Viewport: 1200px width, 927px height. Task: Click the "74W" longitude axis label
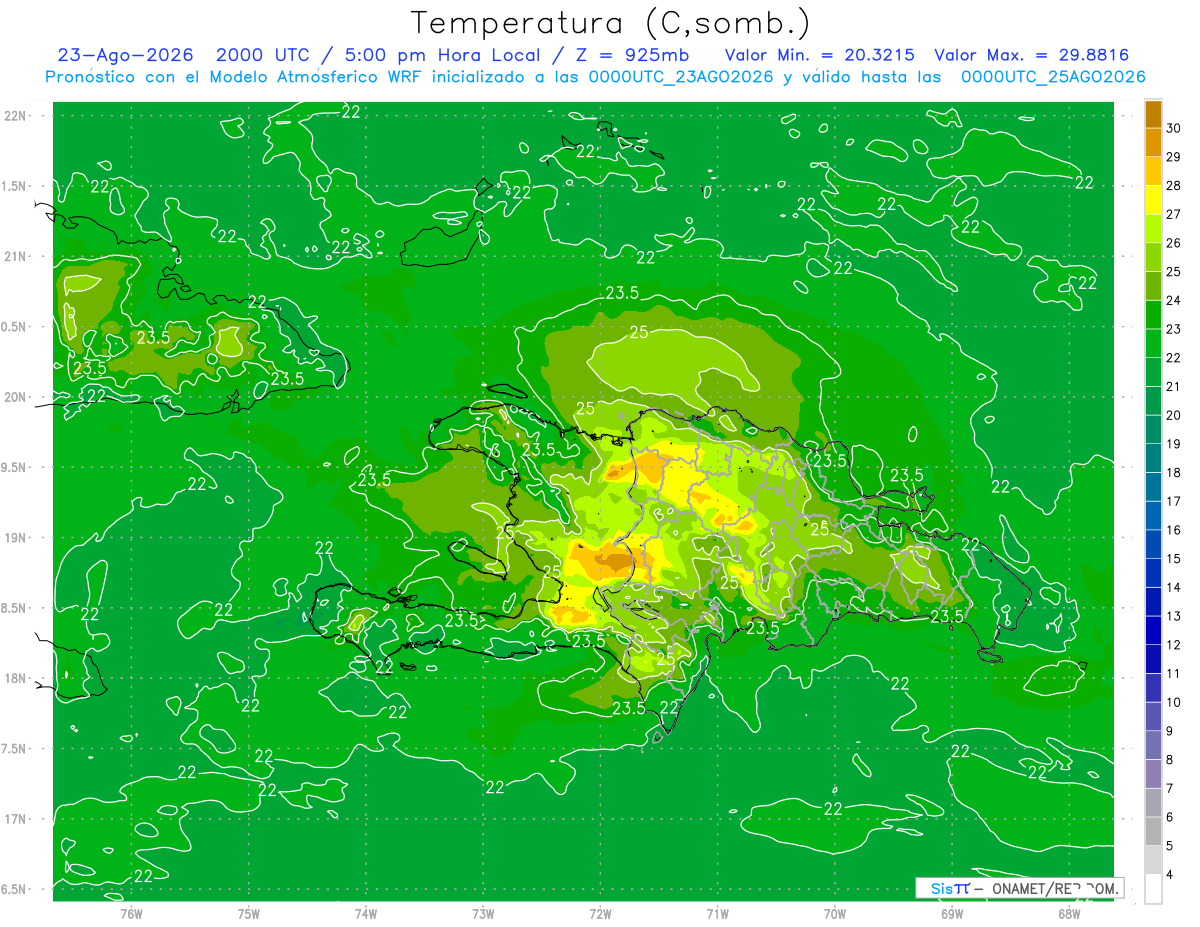(x=366, y=913)
